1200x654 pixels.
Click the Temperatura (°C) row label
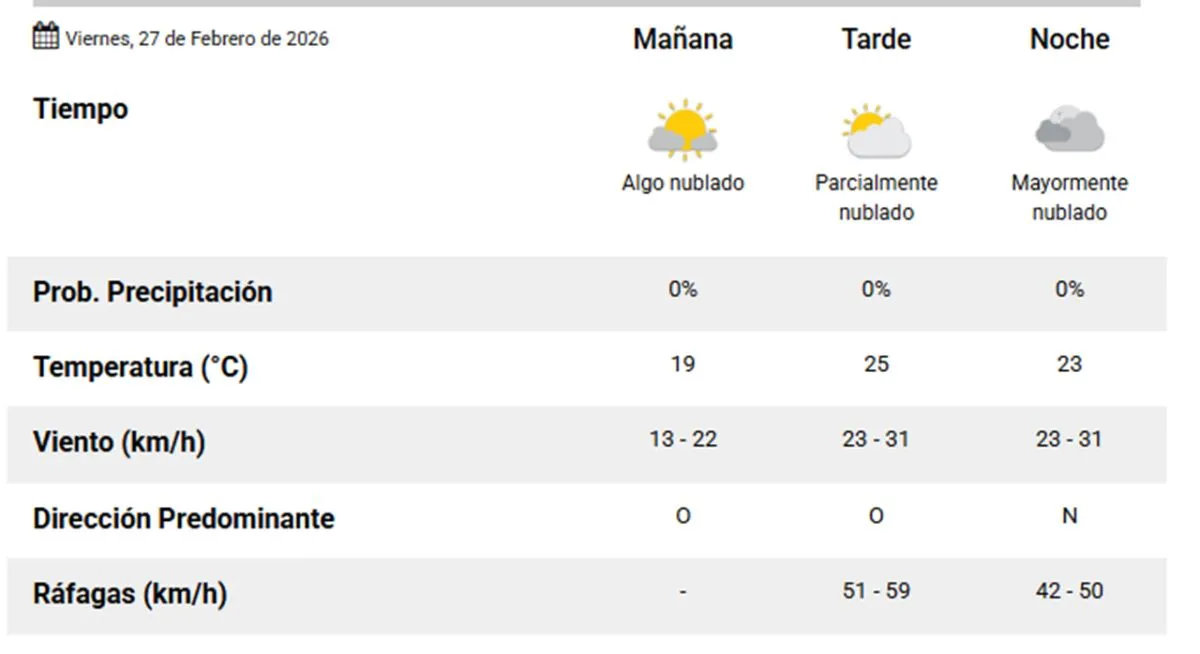coord(140,367)
